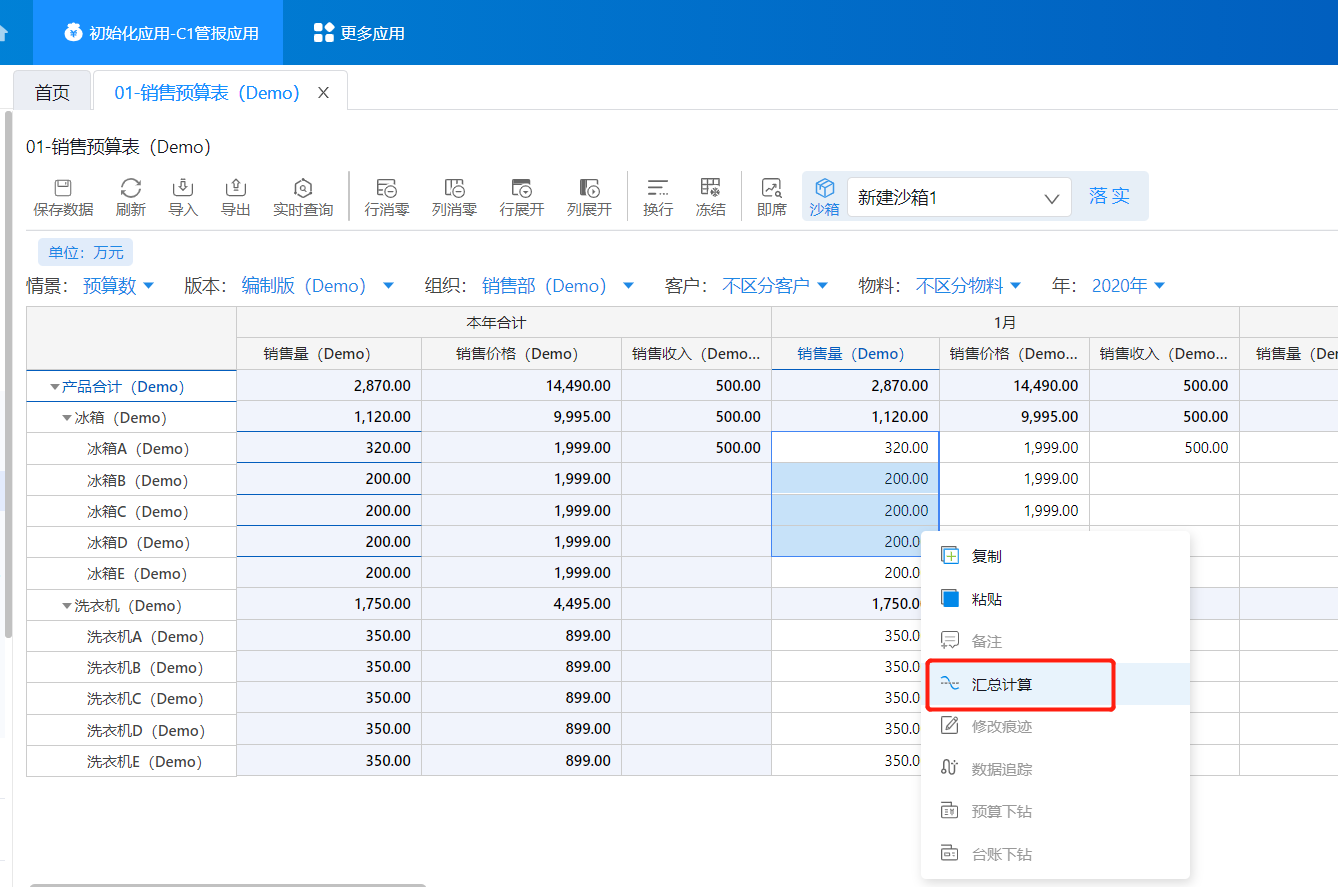1338x887 pixels.
Task: Open the 新建沙箱1 sandbox dropdown
Action: 958,198
